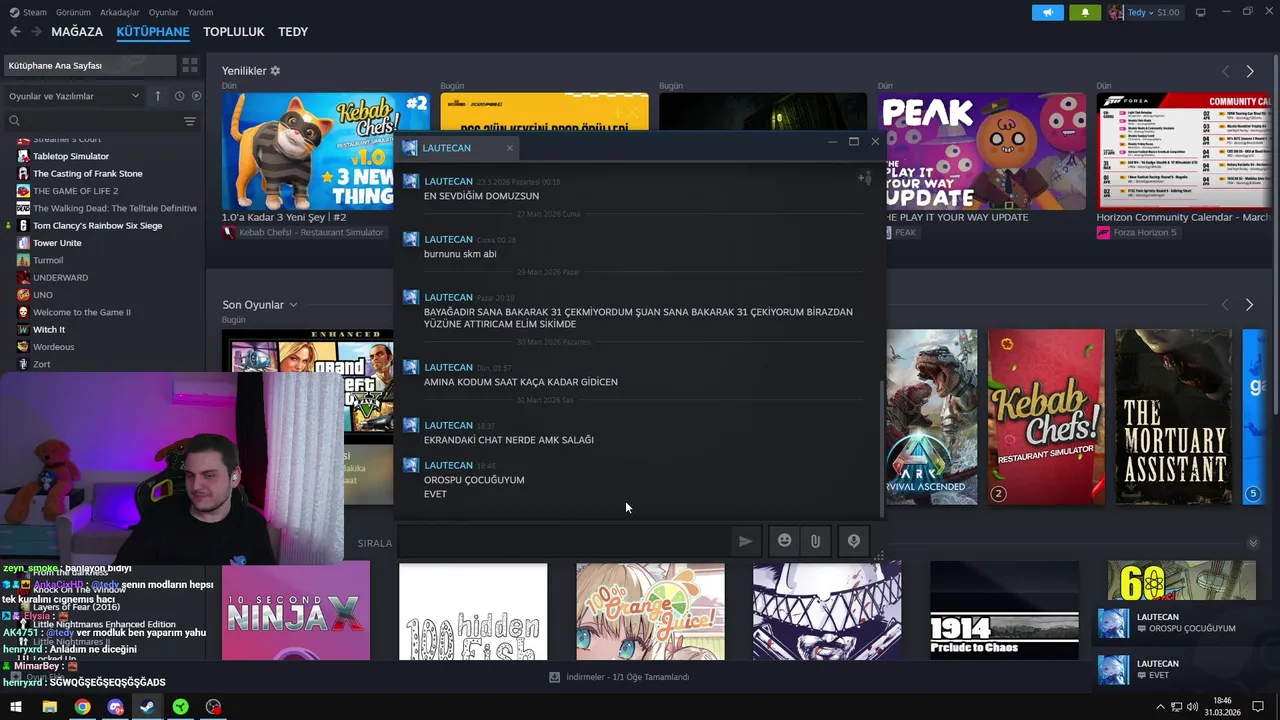Open Kebab Chefs! recent game cover
The image size is (1280, 720).
click(1046, 417)
